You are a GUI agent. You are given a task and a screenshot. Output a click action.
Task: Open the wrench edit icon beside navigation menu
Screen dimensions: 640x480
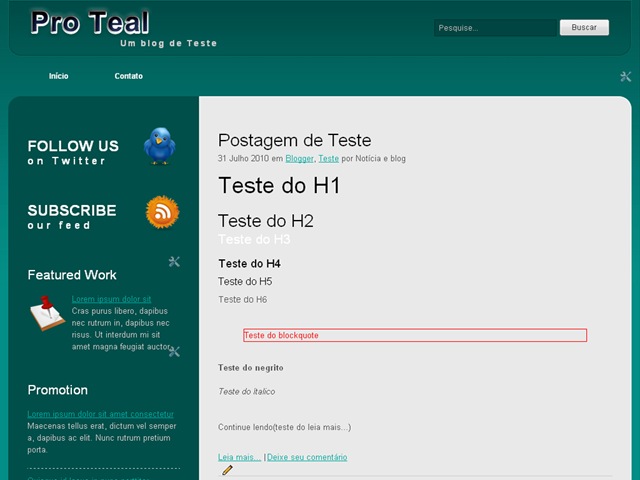coord(625,76)
